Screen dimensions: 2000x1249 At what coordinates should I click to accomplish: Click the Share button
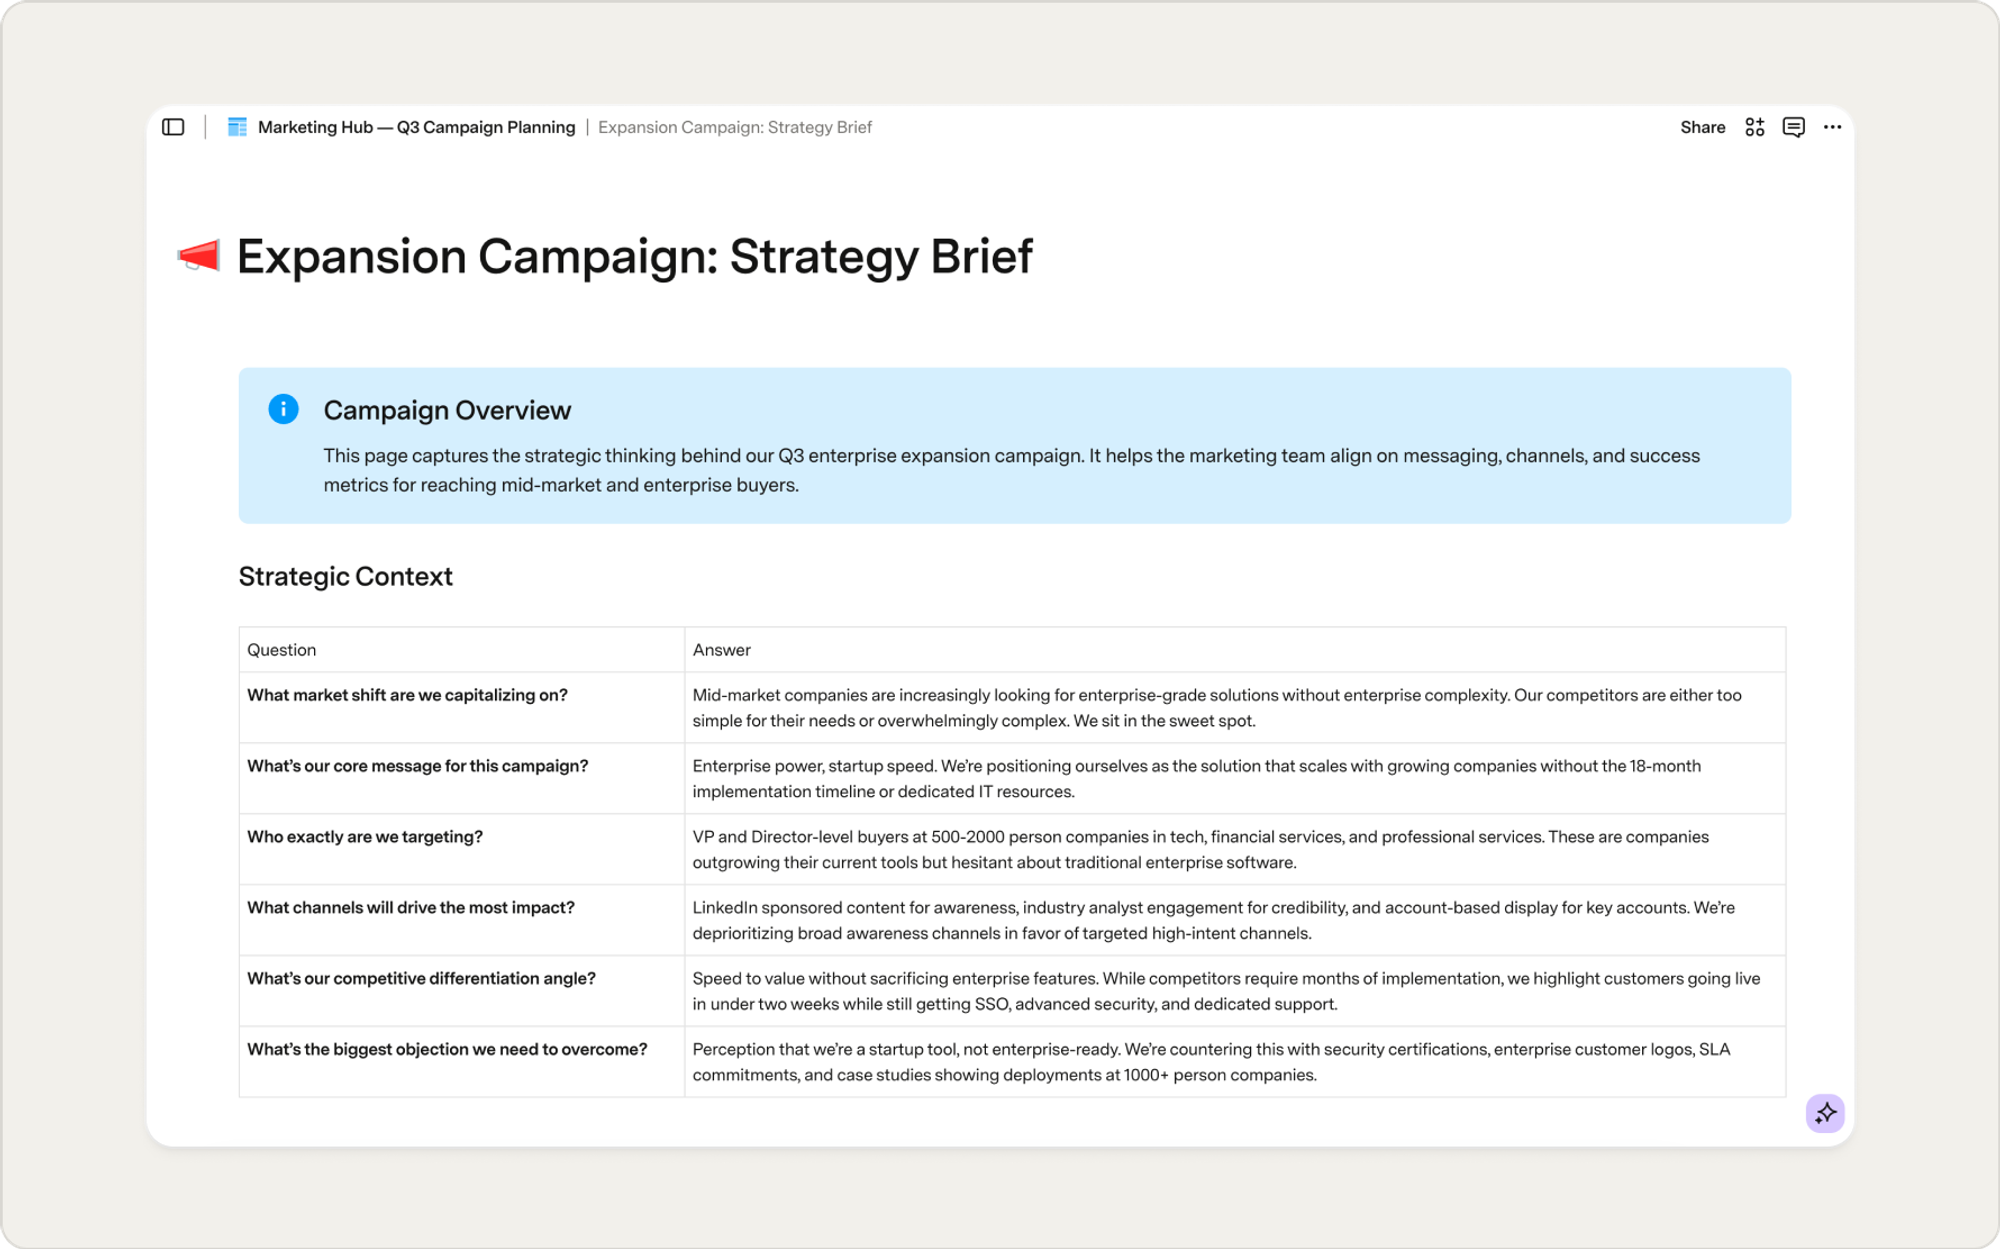(x=1703, y=127)
